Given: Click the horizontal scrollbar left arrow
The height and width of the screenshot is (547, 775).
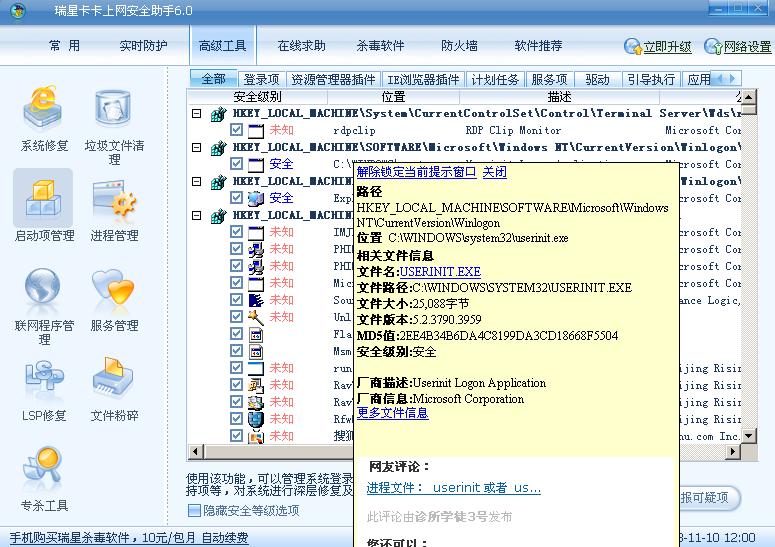Looking at the screenshot, I should (x=196, y=451).
